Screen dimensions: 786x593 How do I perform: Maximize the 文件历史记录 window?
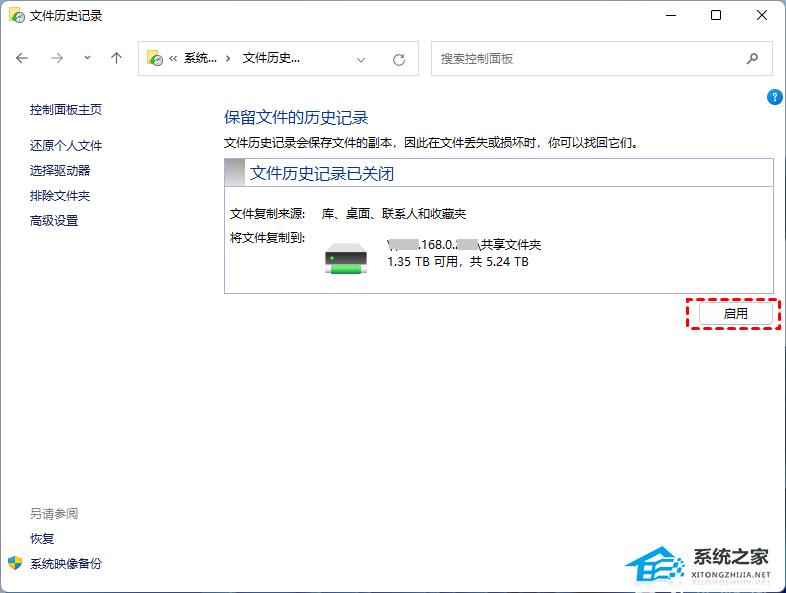pyautogui.click(x=716, y=16)
